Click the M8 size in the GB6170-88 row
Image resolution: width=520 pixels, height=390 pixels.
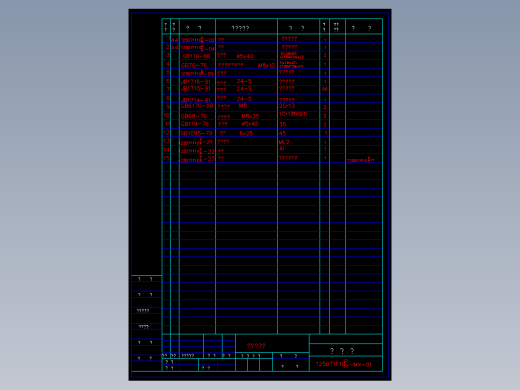(x=243, y=106)
